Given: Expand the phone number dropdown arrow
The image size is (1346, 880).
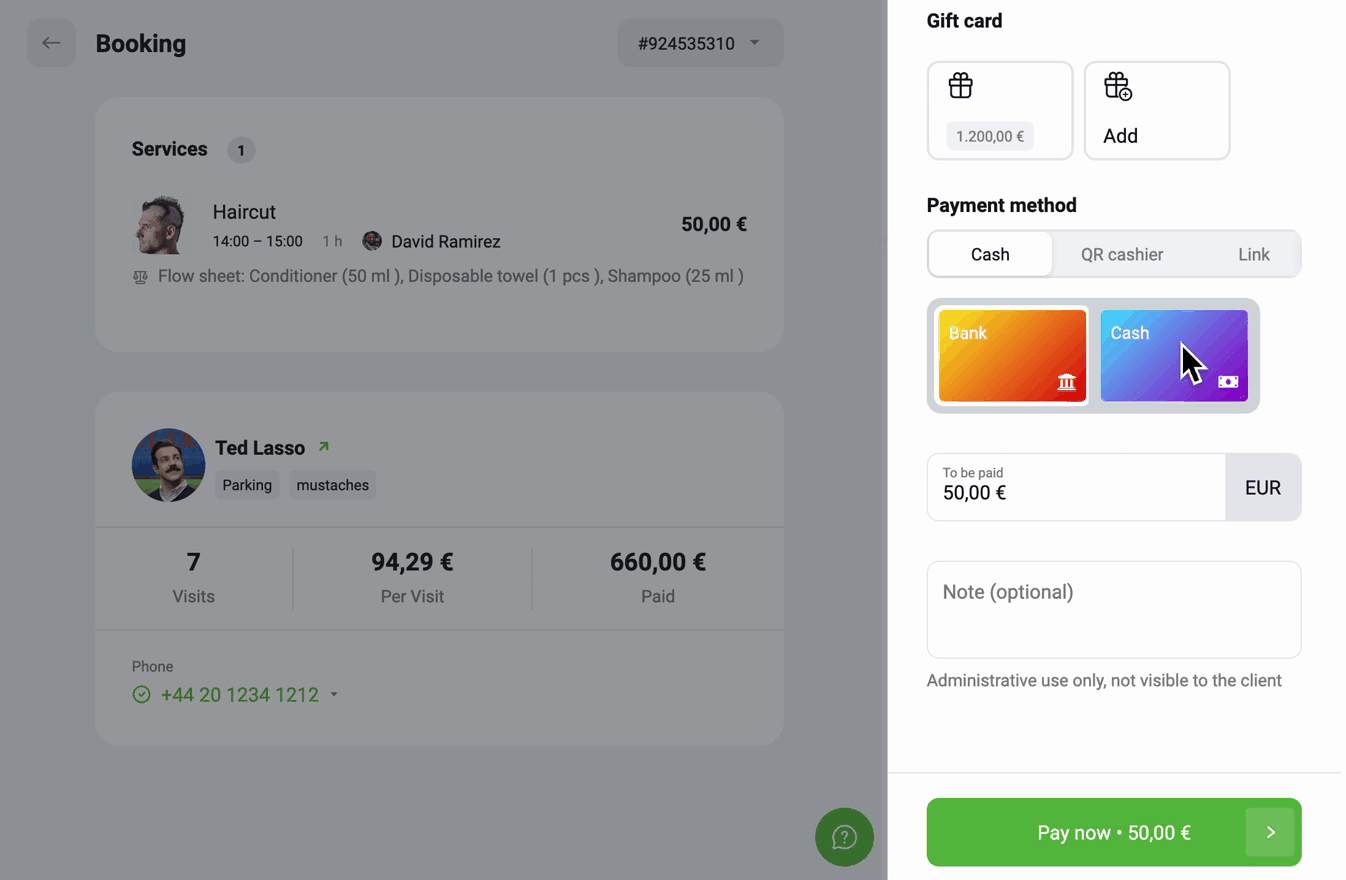Looking at the screenshot, I should click(334, 695).
